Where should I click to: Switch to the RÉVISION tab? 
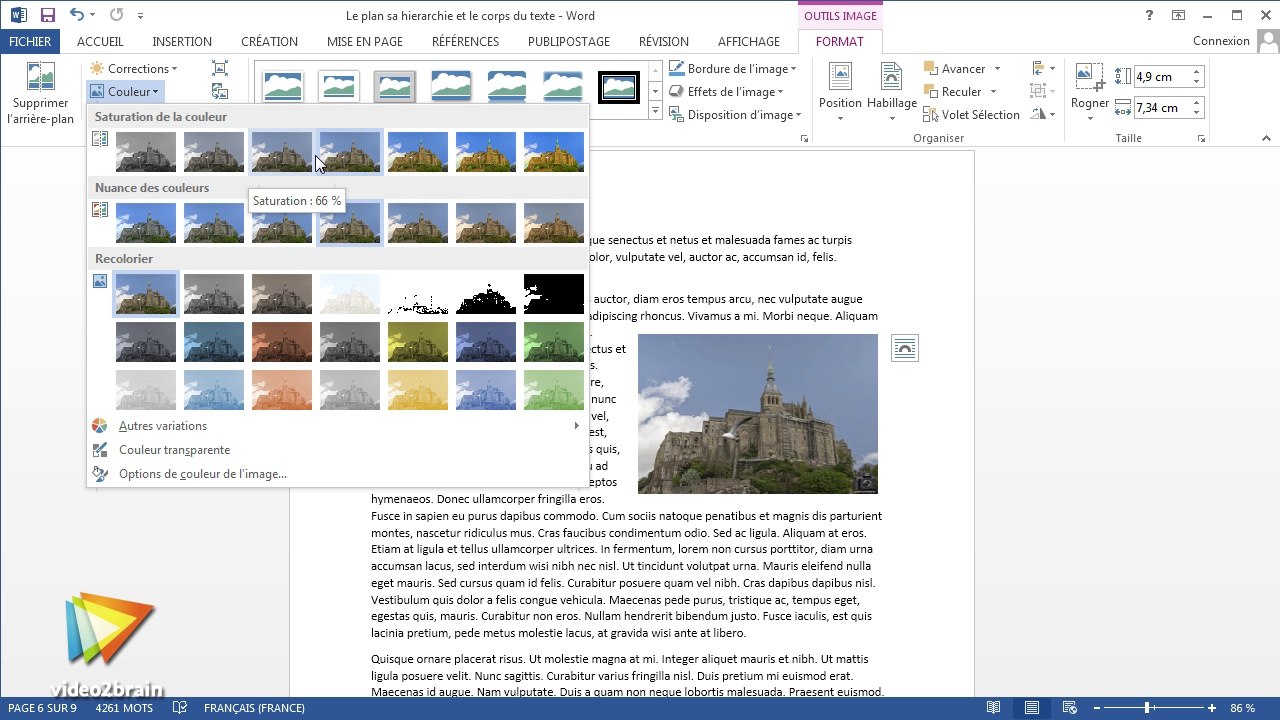664,41
